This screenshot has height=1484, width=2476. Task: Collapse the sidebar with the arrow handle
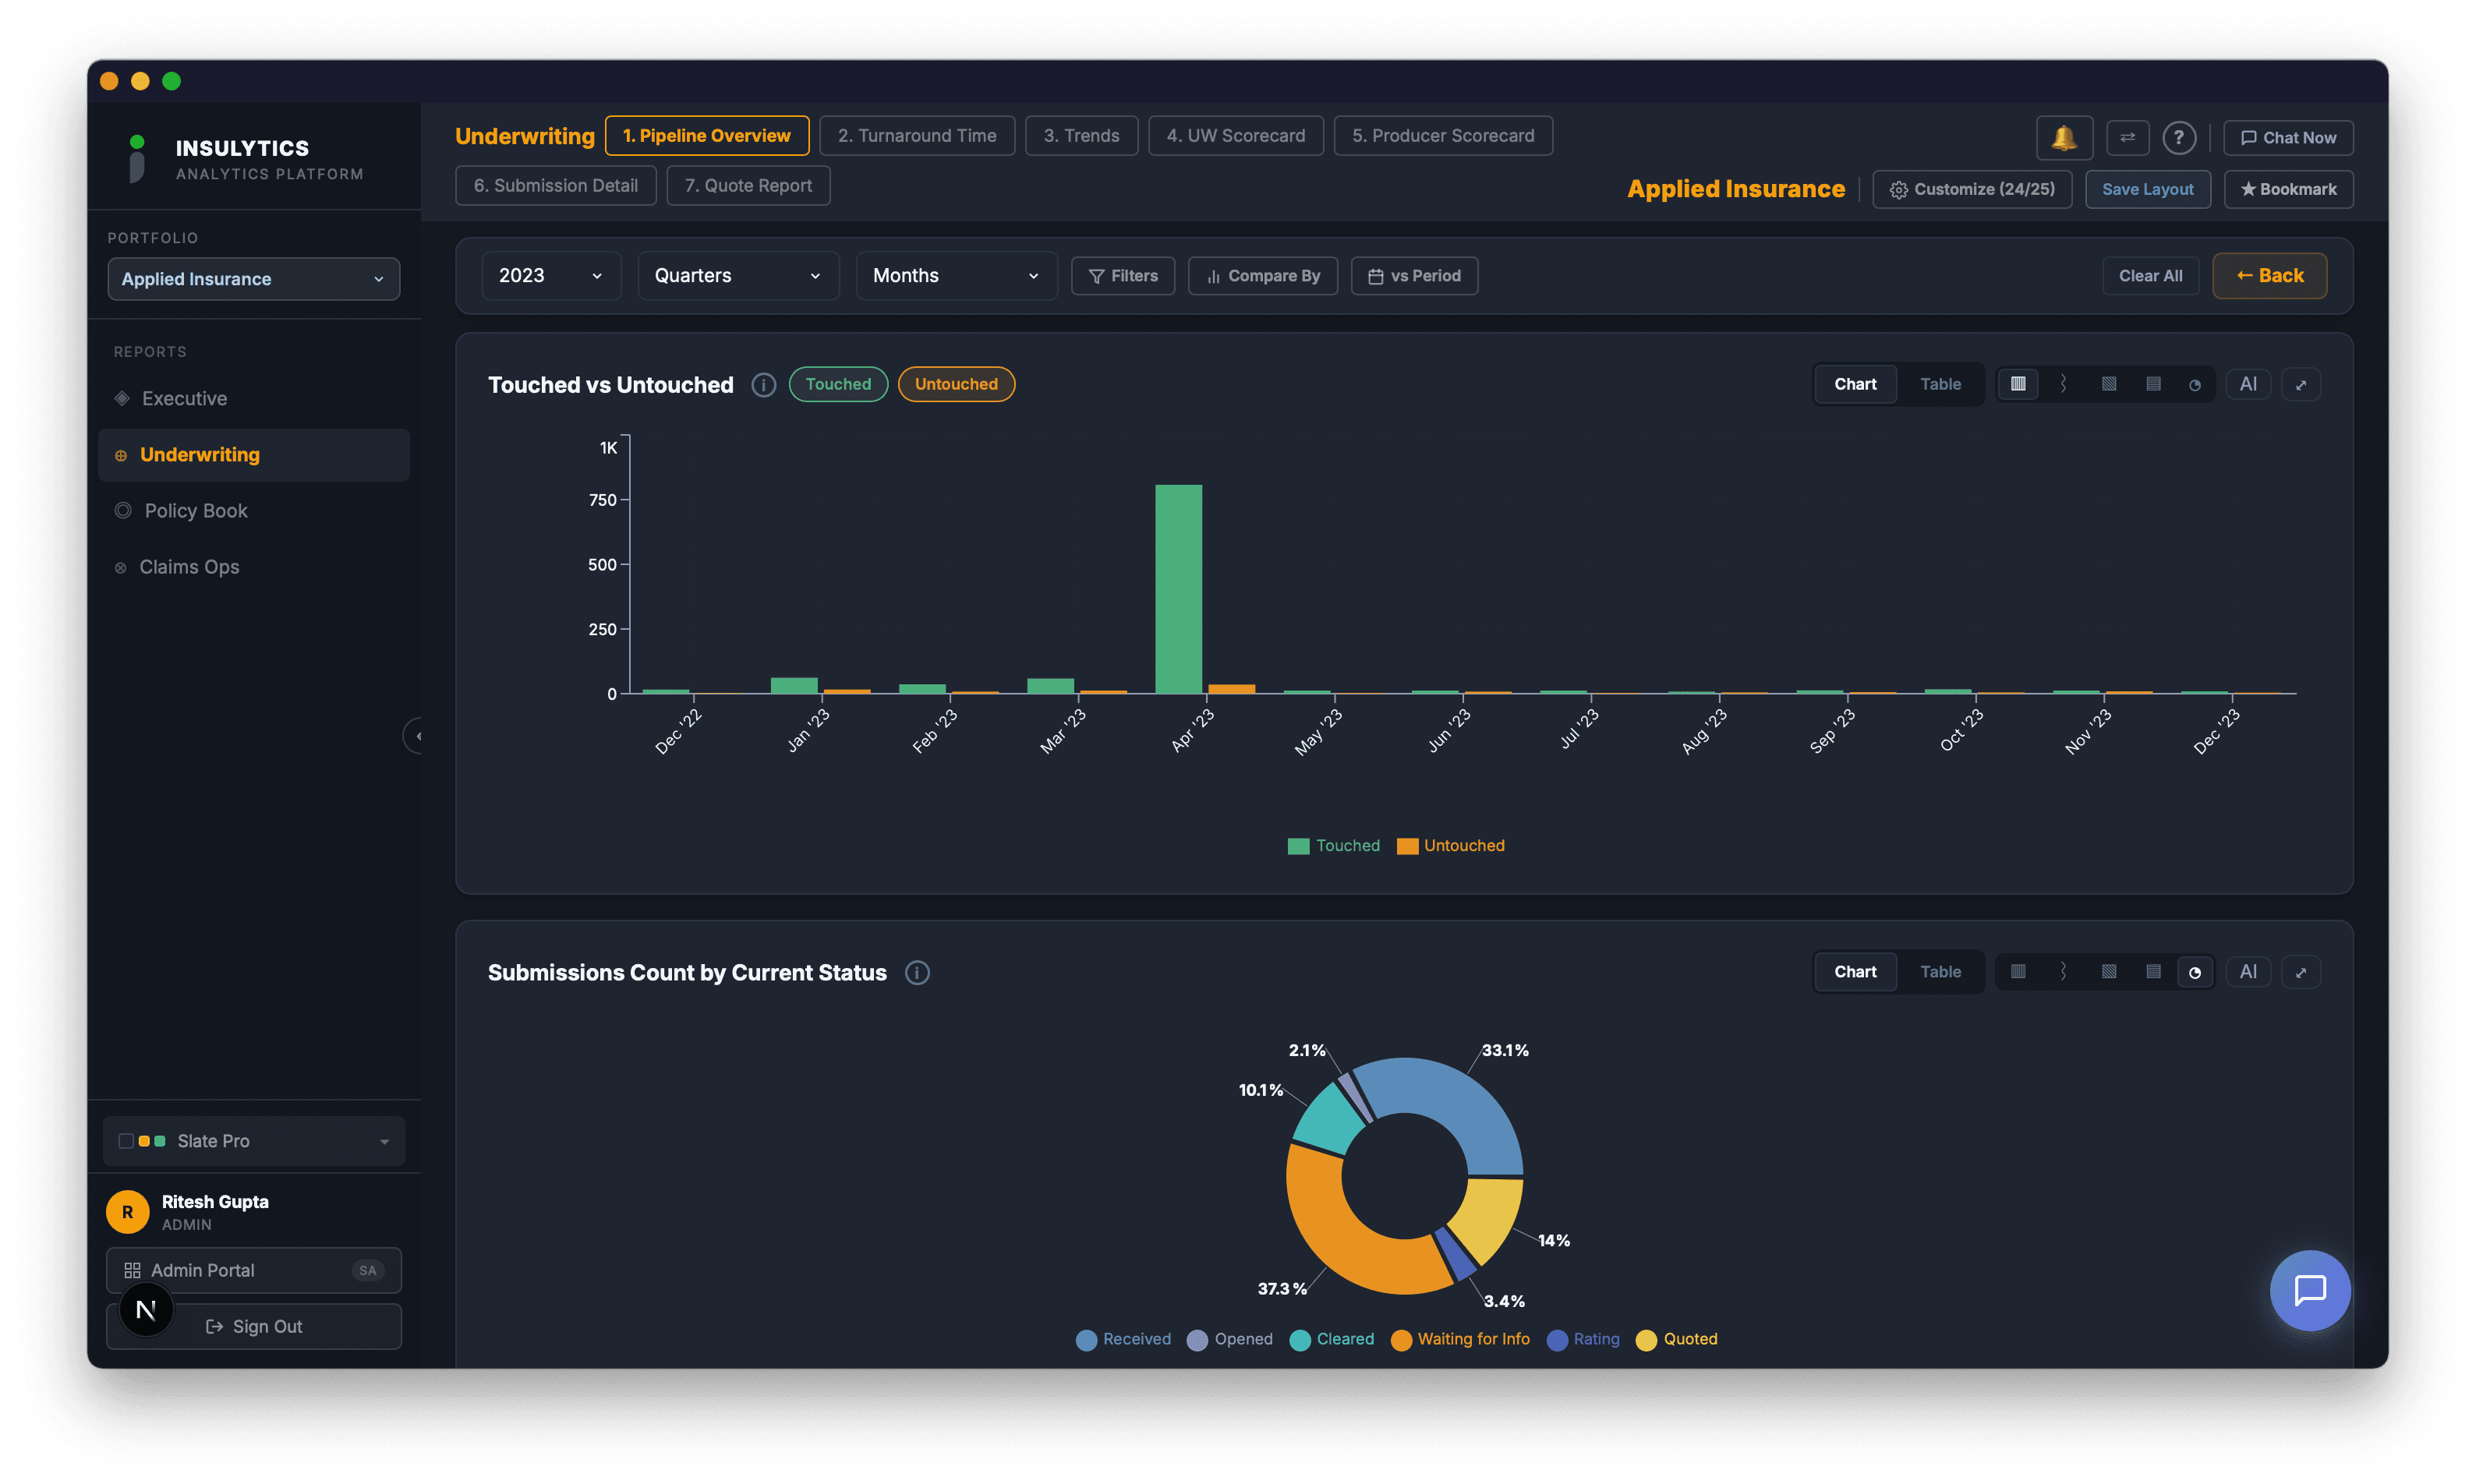point(414,736)
